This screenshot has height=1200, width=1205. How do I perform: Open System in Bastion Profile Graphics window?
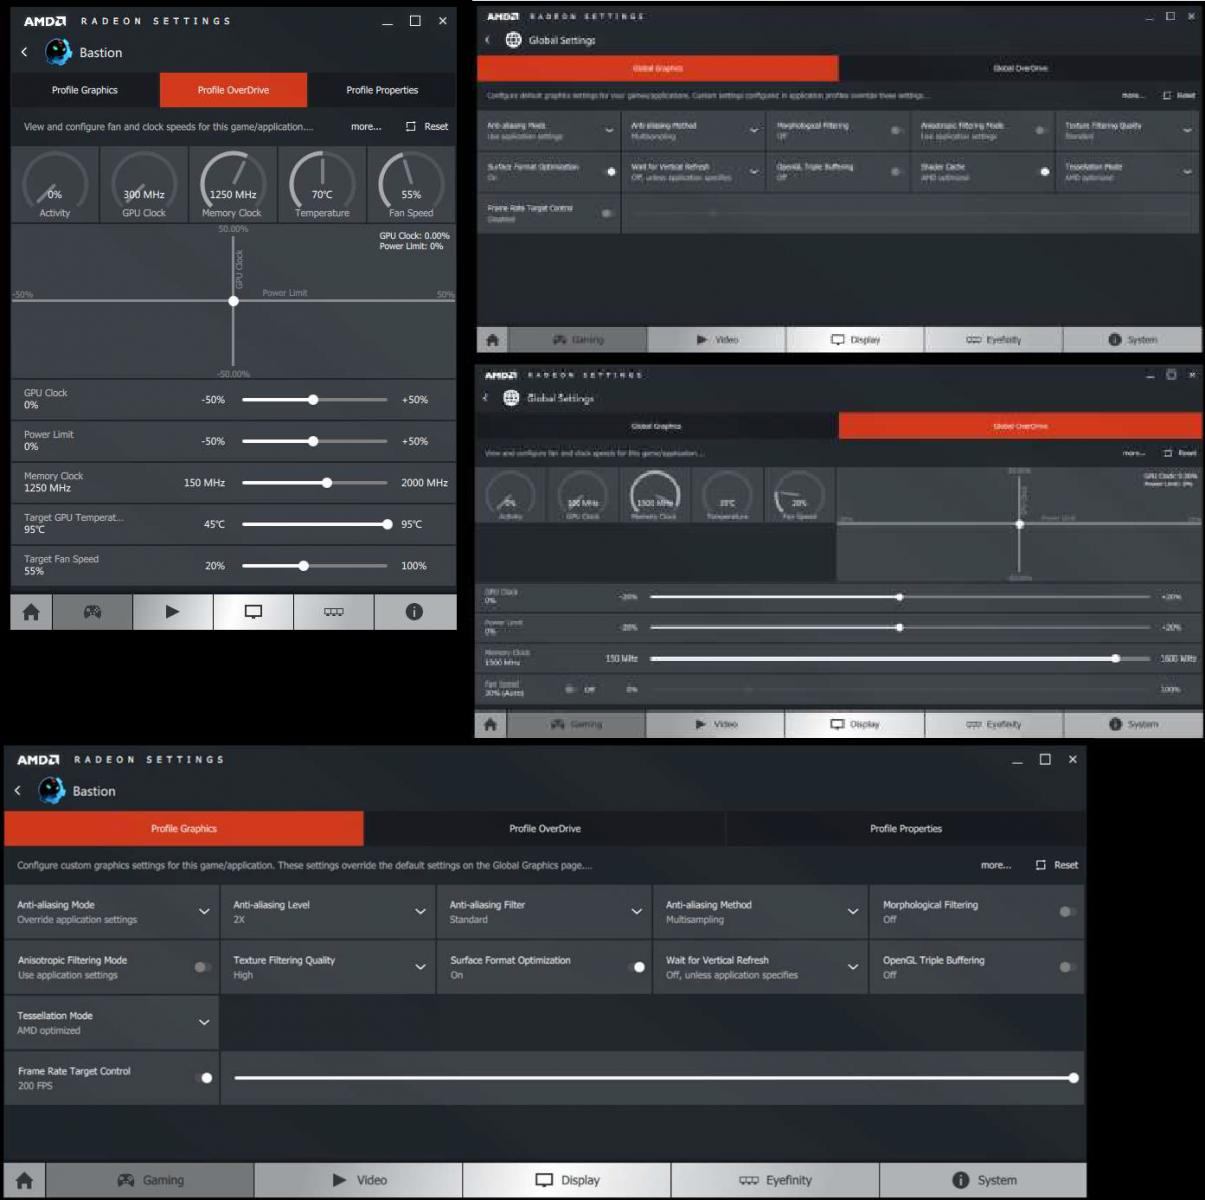tap(983, 1180)
